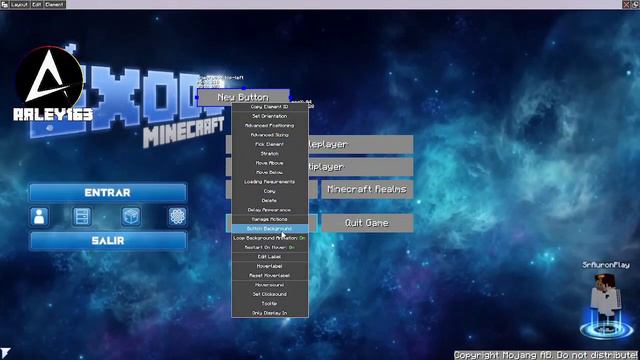Select the highlighted Button Background entry
The width and height of the screenshot is (640, 360).
[x=270, y=229]
